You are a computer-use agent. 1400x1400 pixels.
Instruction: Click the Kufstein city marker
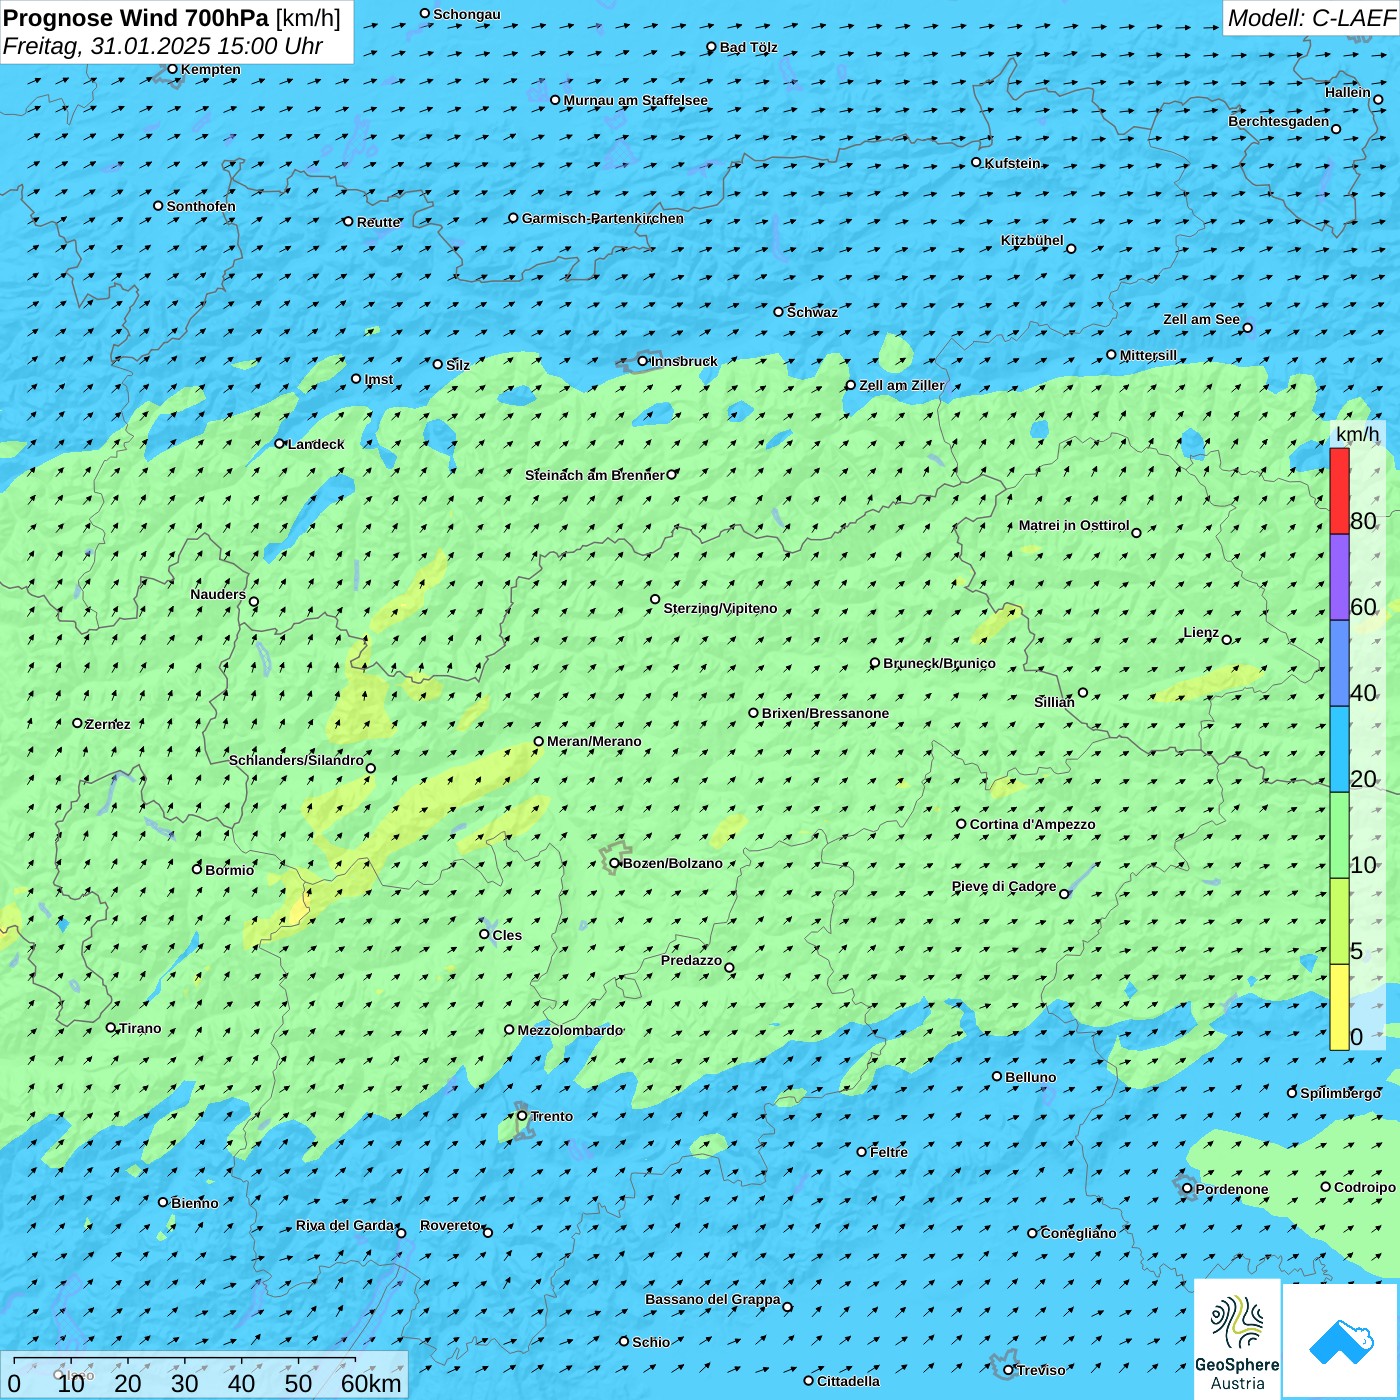pyautogui.click(x=977, y=162)
